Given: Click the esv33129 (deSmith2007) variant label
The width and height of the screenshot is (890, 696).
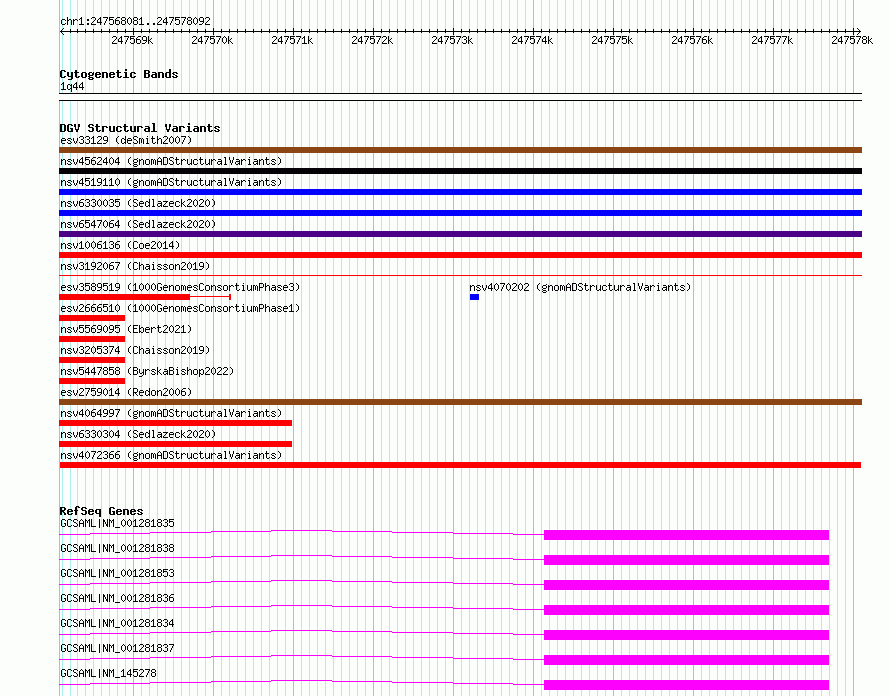Looking at the screenshot, I should click(126, 140).
